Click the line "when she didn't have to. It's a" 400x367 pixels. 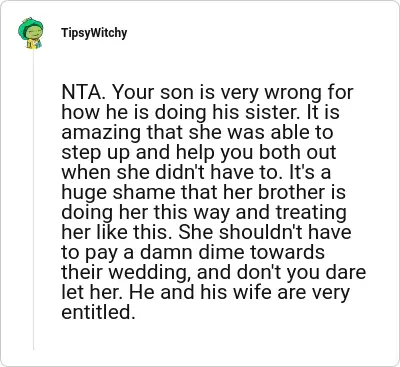click(x=196, y=172)
